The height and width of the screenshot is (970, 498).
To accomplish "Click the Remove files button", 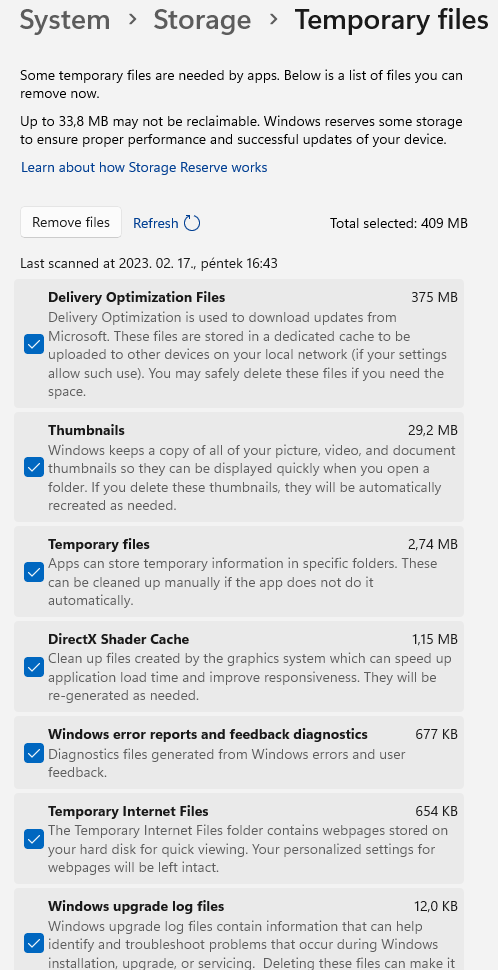I will 71,222.
